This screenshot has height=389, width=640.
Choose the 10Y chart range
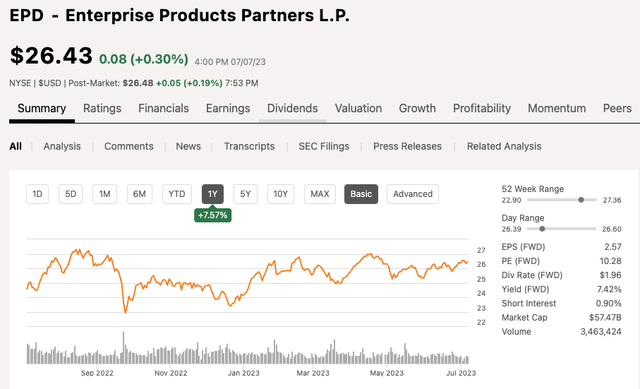click(x=280, y=194)
